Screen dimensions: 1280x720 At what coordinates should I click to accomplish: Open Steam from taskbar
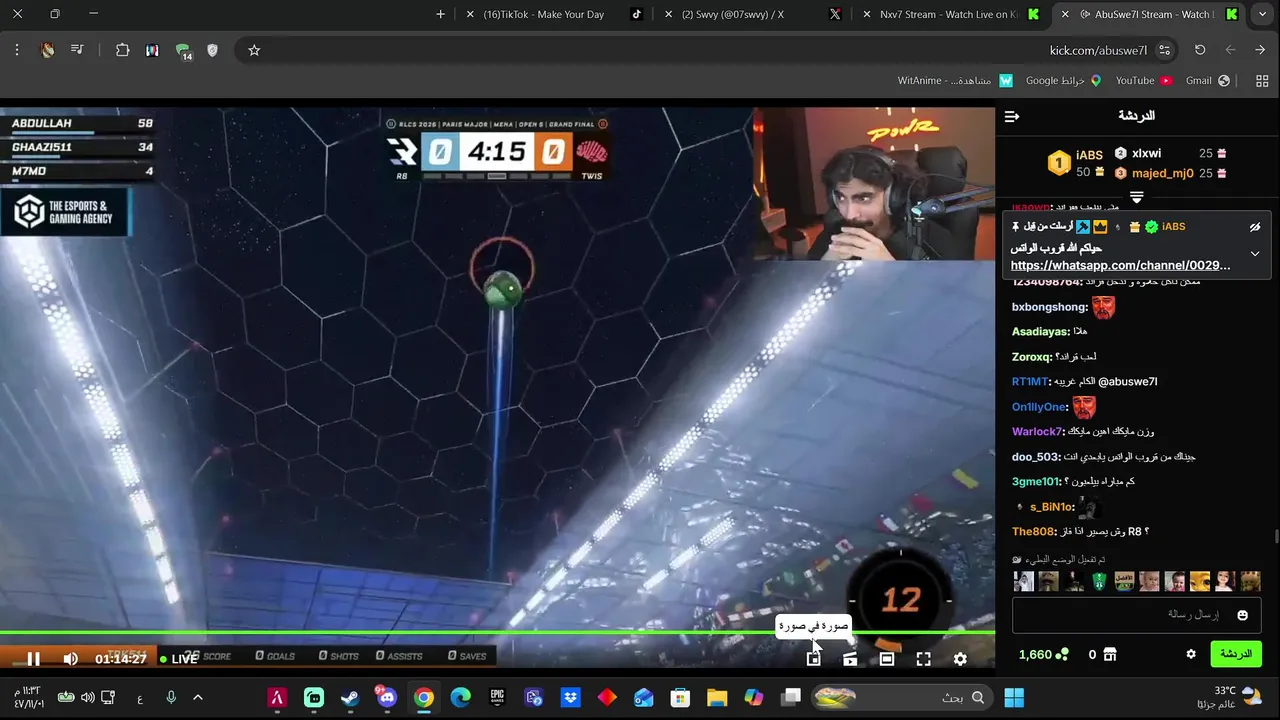[350, 697]
